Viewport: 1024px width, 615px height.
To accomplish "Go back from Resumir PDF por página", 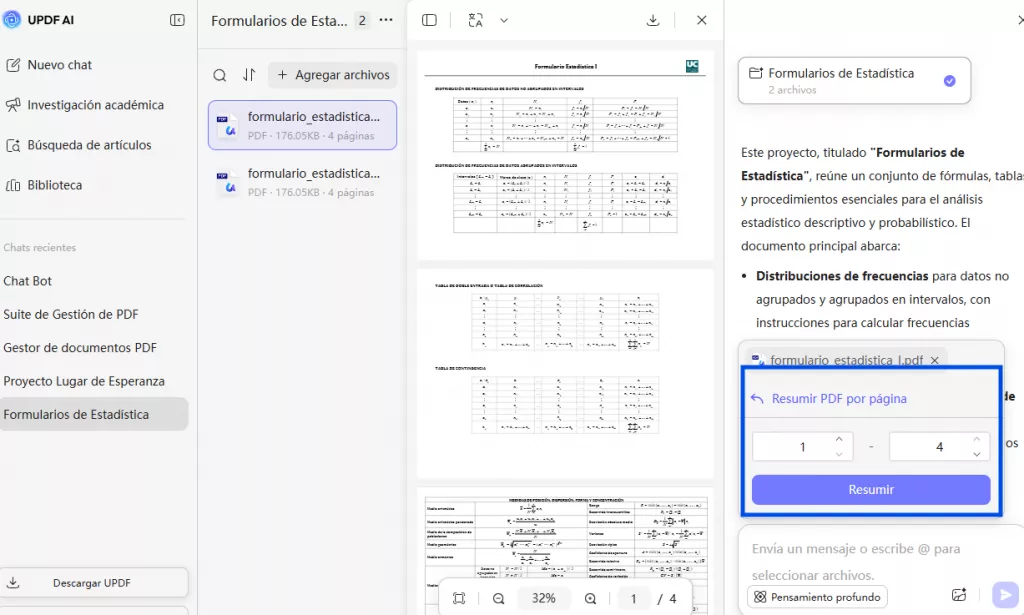I will pyautogui.click(x=757, y=398).
